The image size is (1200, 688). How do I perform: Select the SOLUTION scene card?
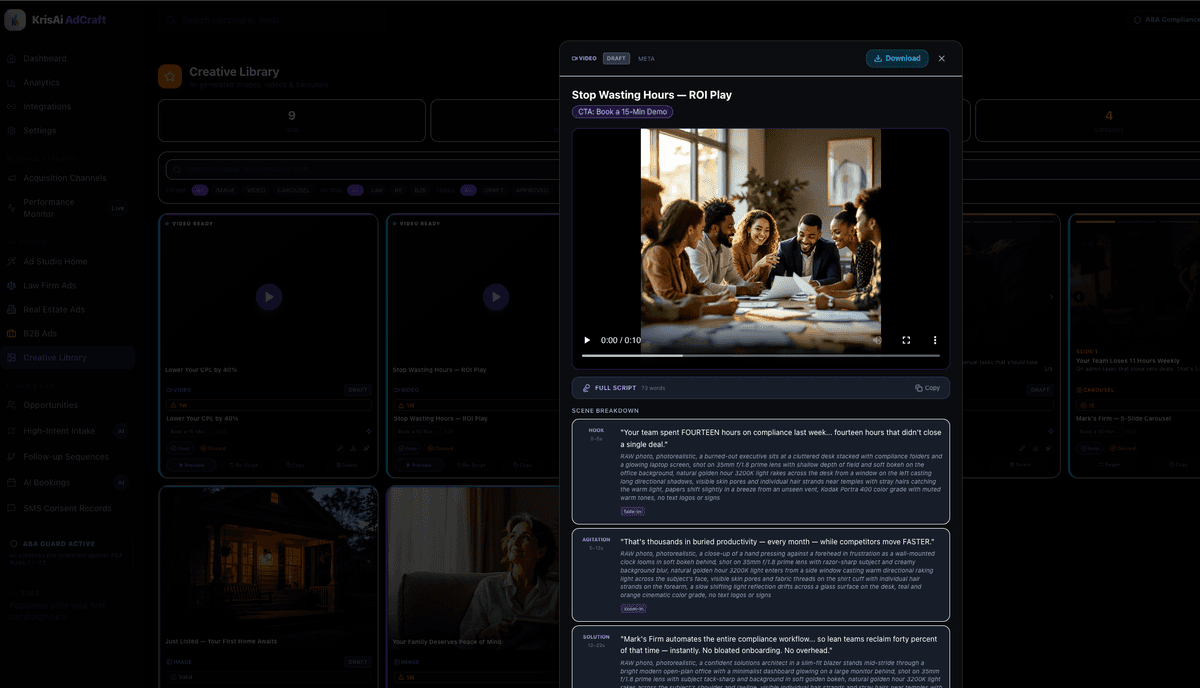[x=761, y=657]
